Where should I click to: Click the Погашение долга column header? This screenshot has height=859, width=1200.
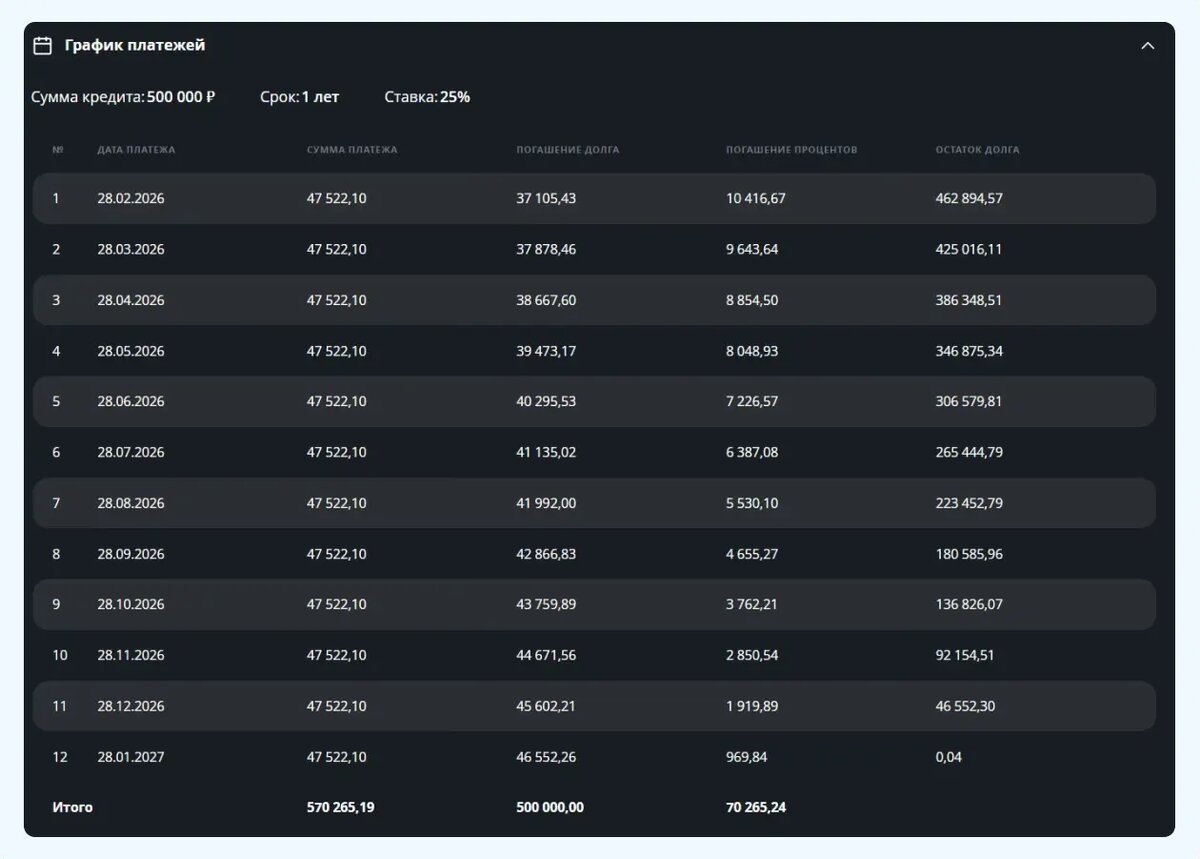[567, 150]
